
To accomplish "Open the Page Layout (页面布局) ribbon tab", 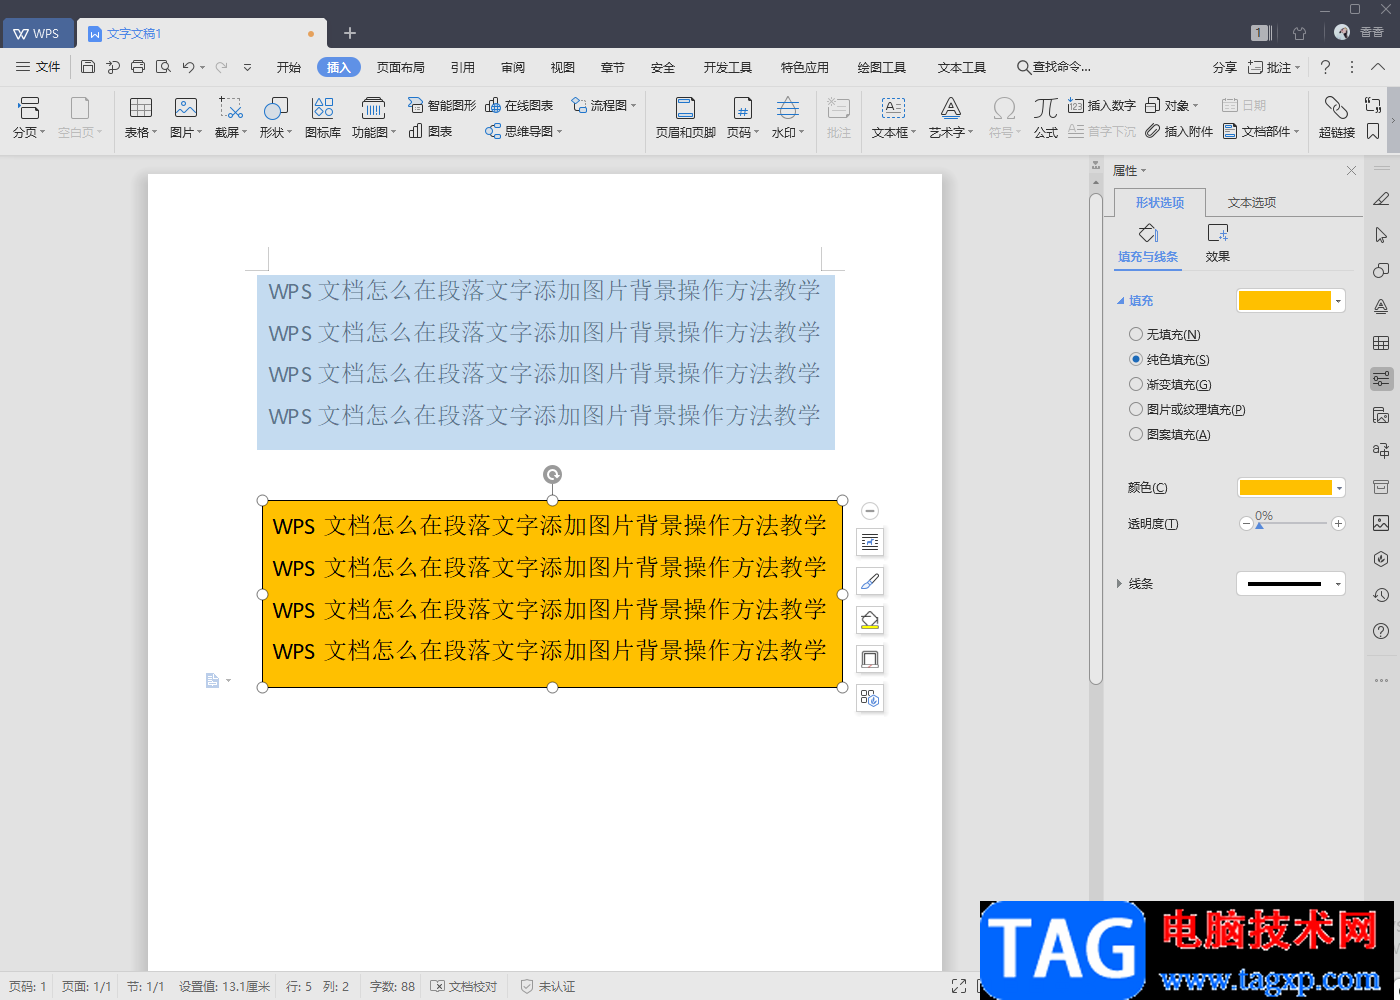I will (400, 67).
